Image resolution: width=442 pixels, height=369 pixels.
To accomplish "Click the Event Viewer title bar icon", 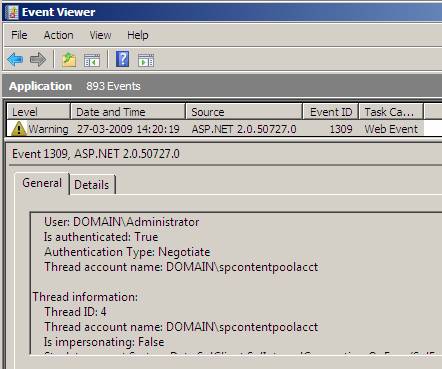I will pyautogui.click(x=12, y=12).
